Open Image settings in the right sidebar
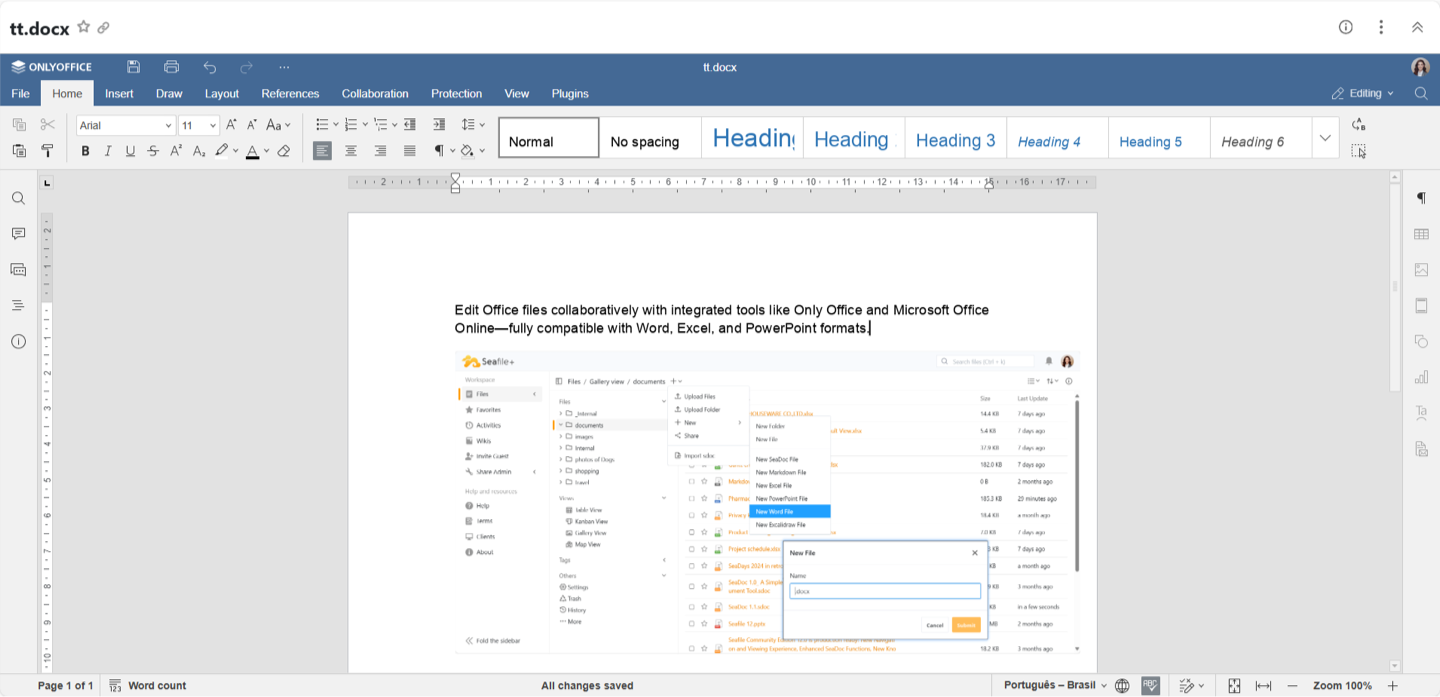This screenshot has width=1440, height=697. [1421, 270]
